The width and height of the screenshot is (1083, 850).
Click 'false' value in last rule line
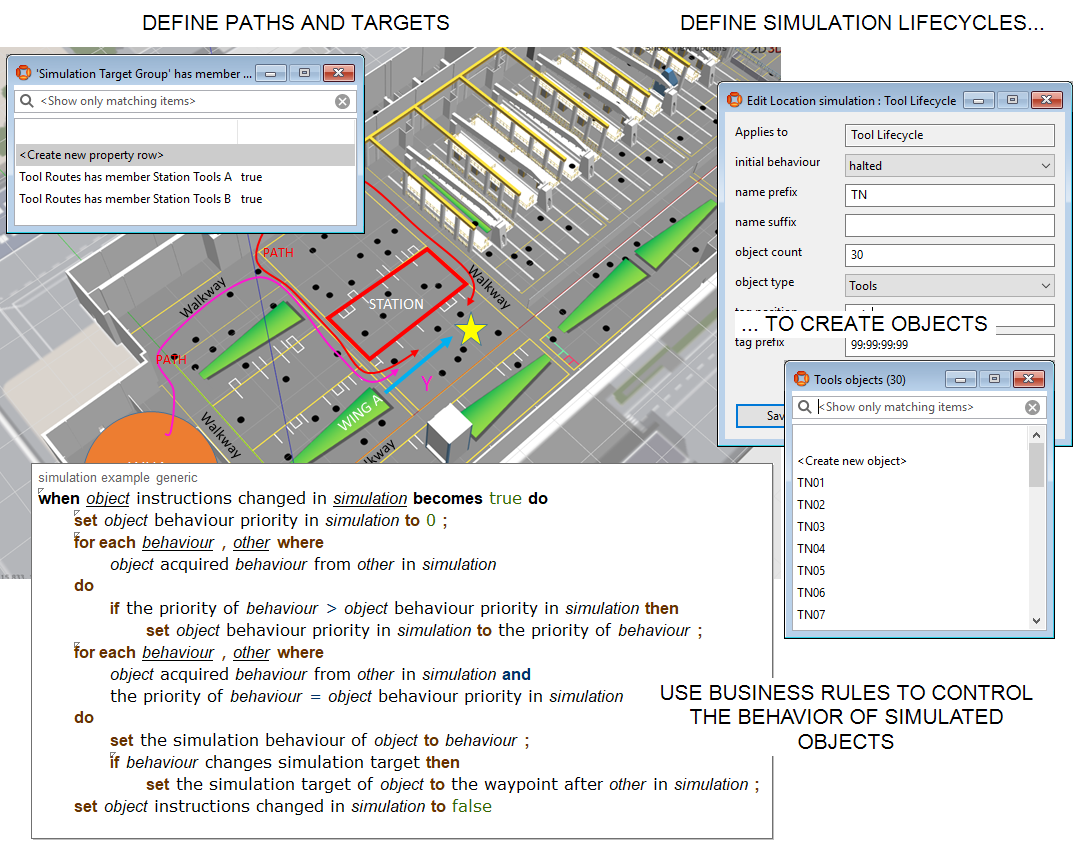(472, 806)
